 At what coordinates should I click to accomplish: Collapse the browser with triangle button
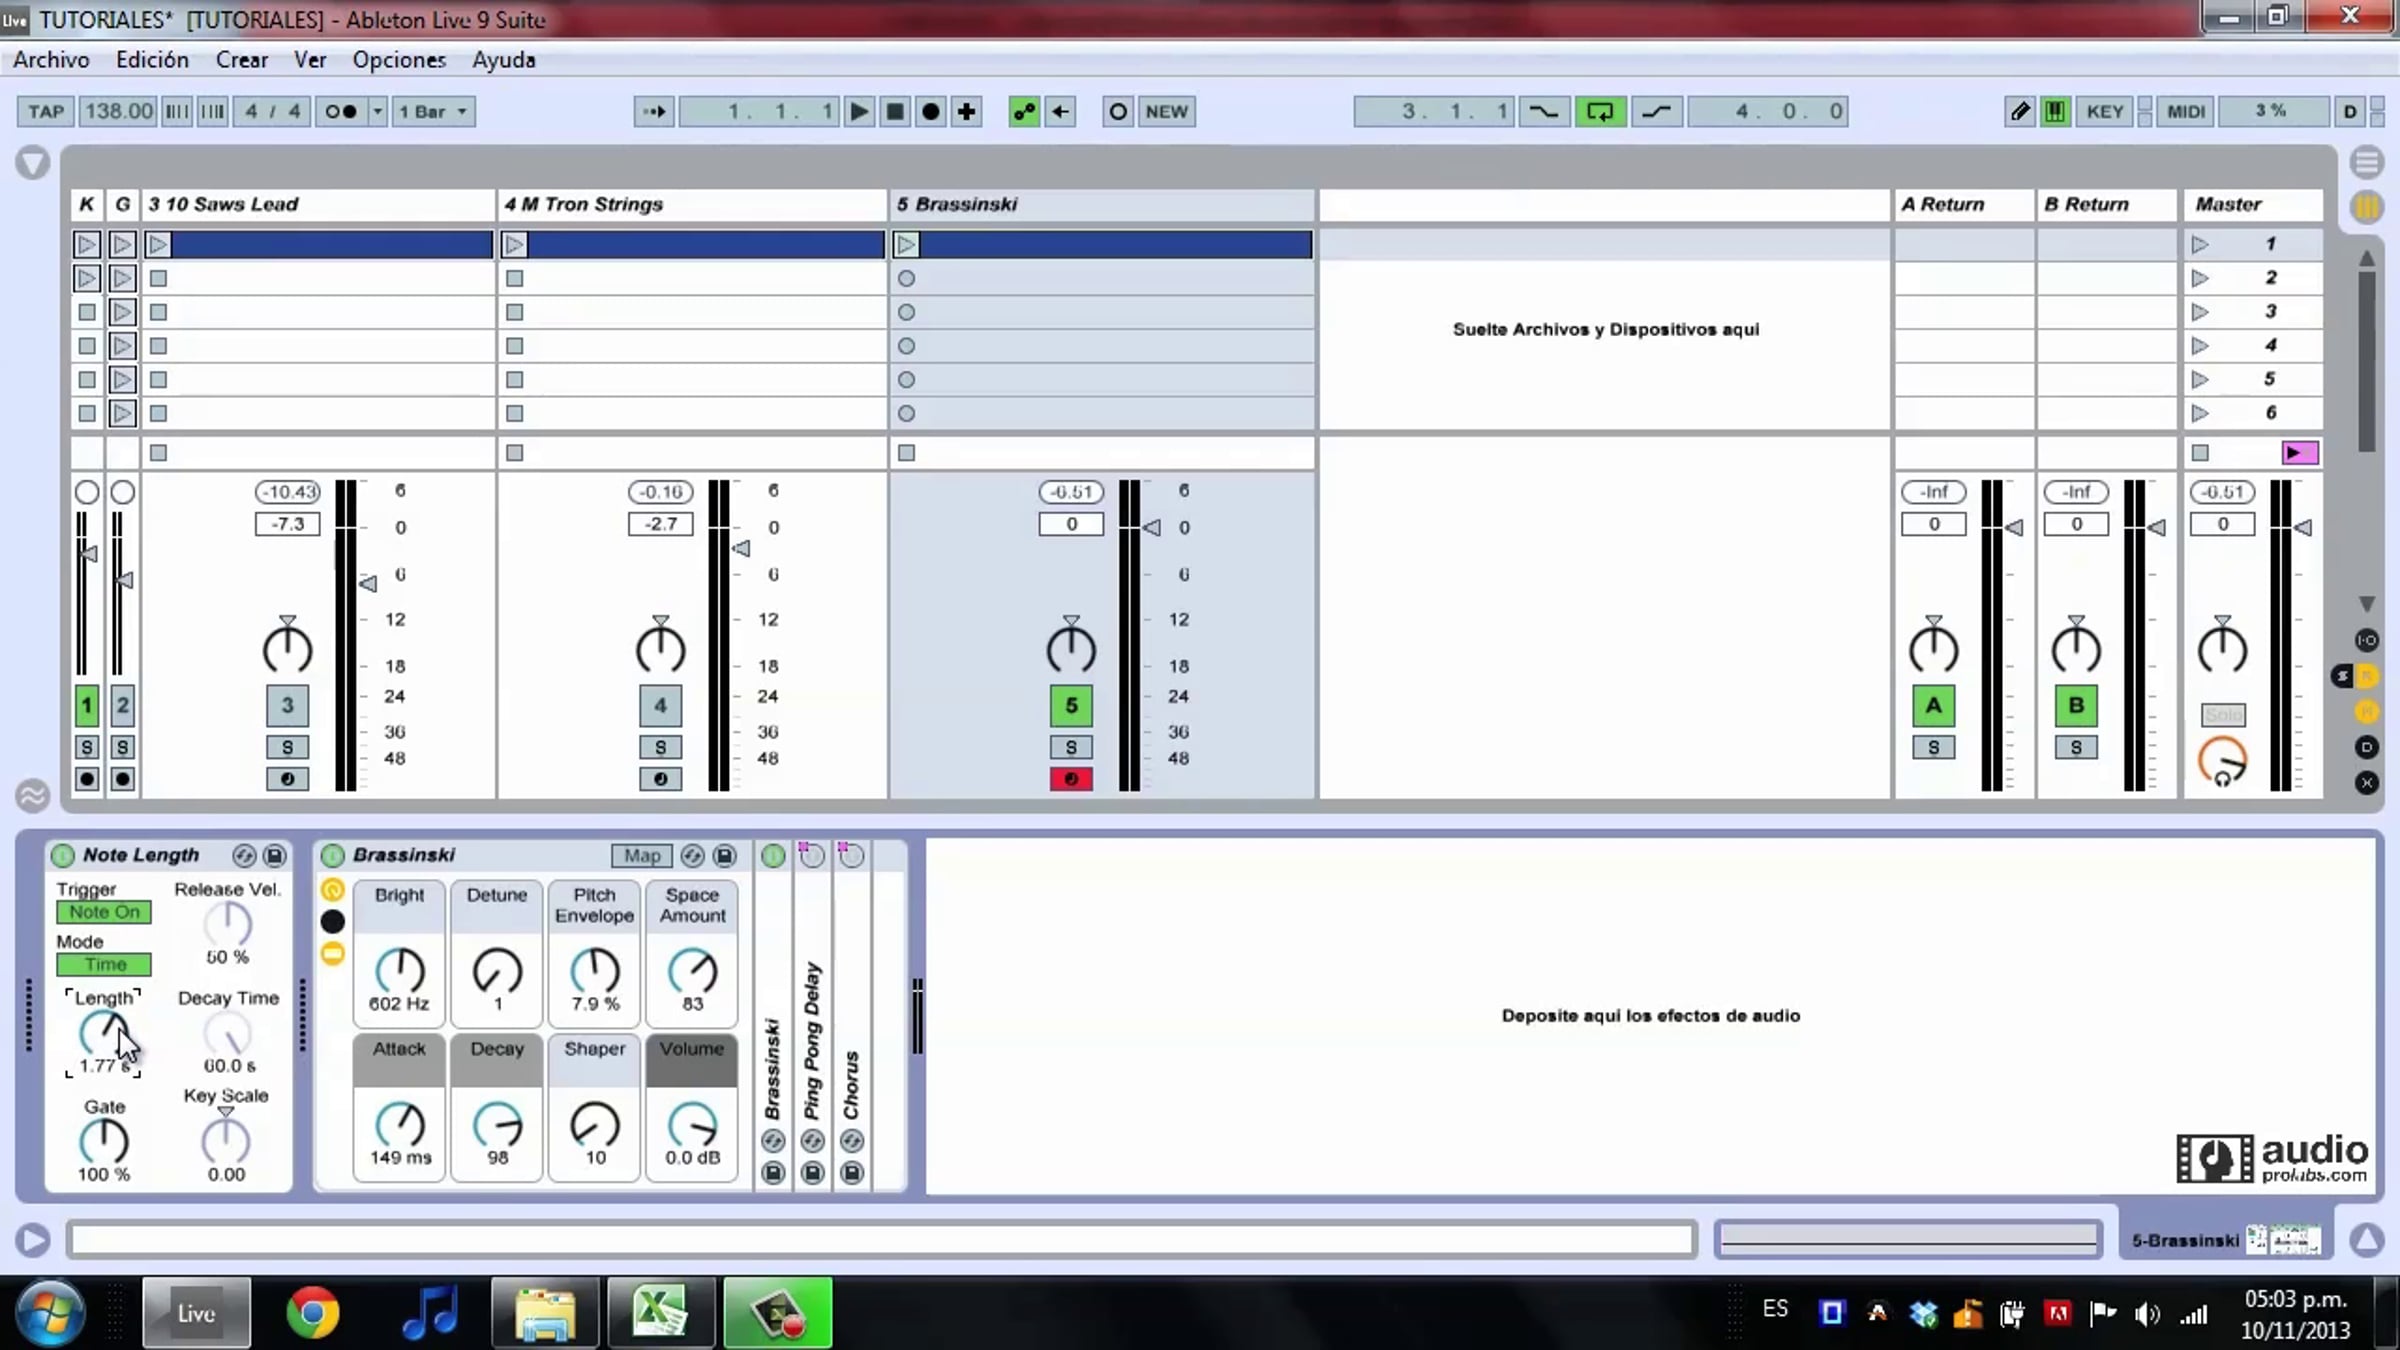[33, 162]
